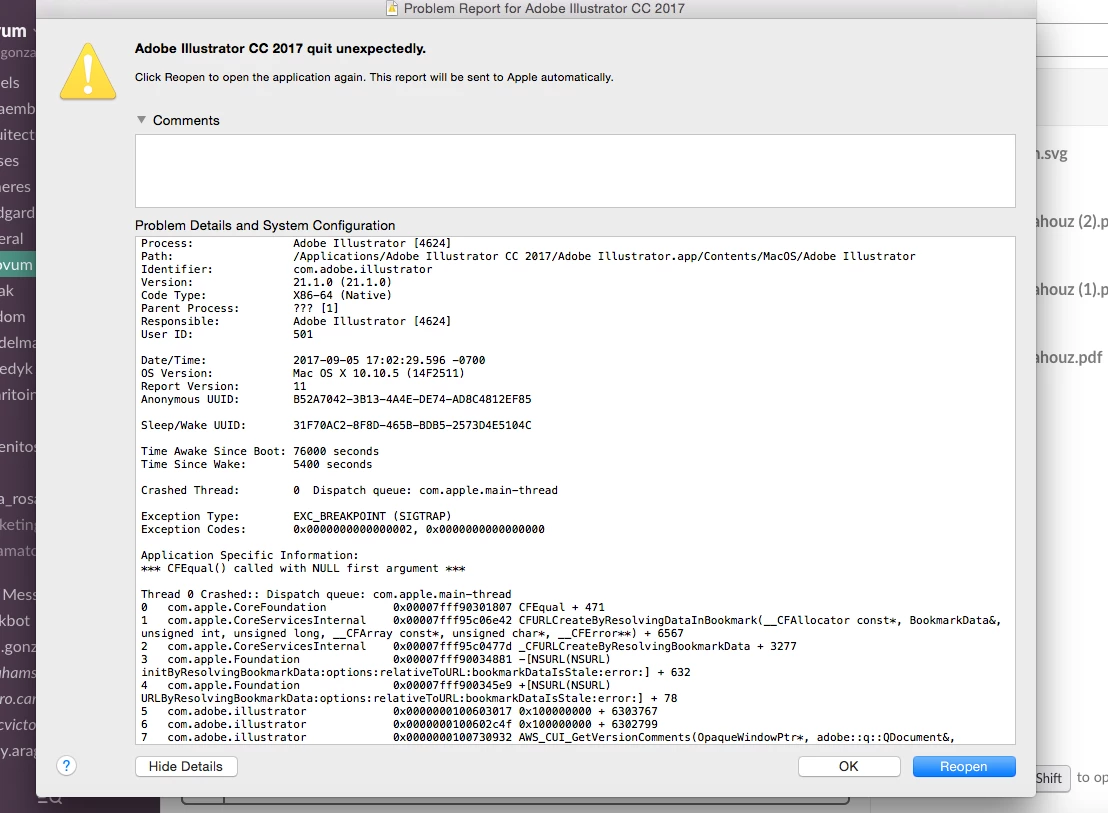
Task: Click the 'URLByResolvingBookmarkData:options' + 78 line
Action: coord(408,698)
